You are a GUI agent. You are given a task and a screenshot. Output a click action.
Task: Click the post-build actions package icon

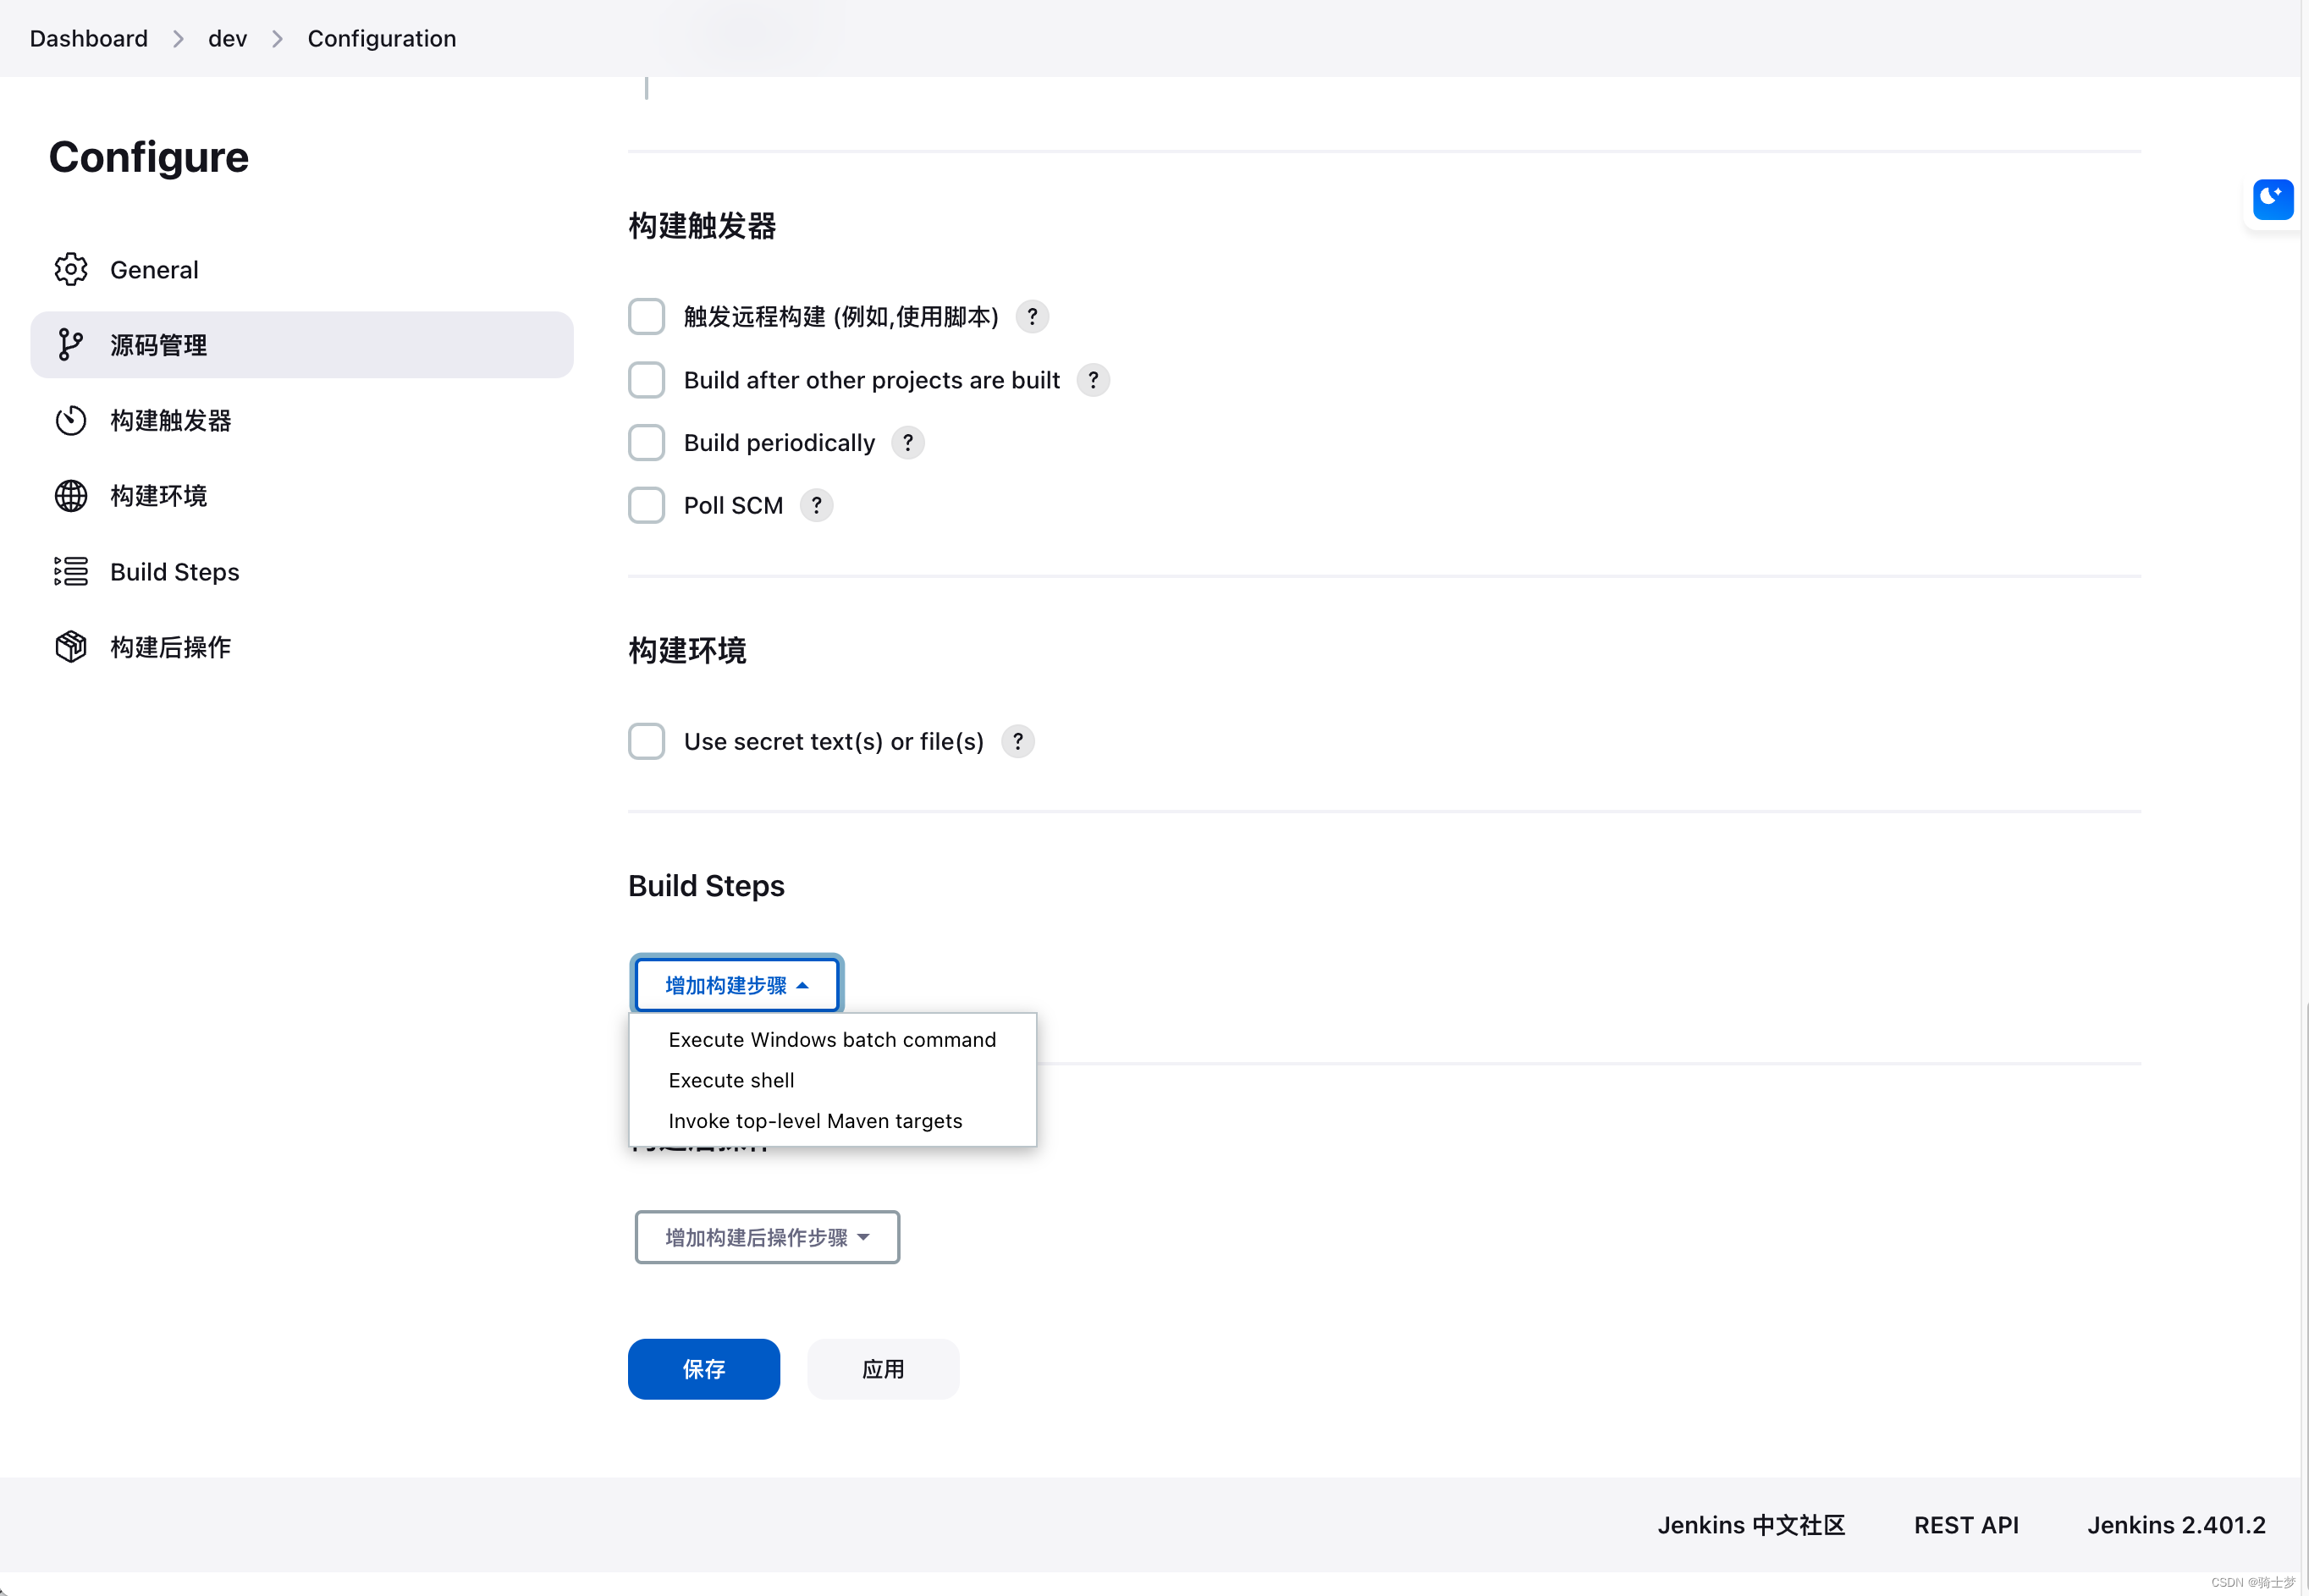(x=71, y=647)
